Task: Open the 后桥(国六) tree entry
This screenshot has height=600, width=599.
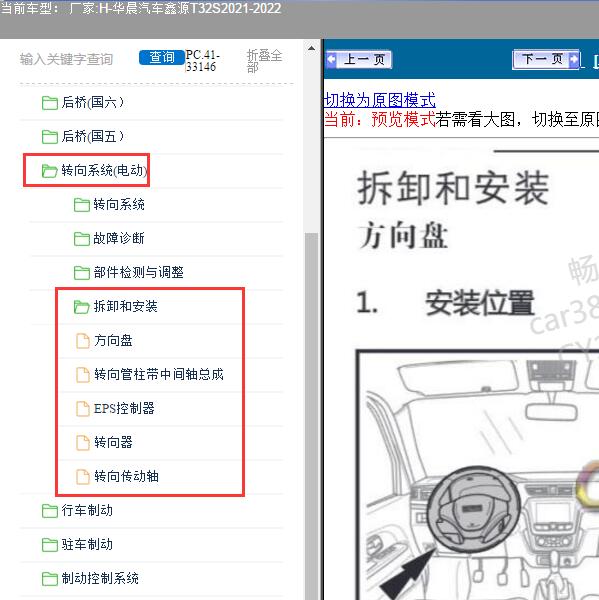Action: pyautogui.click(x=93, y=103)
